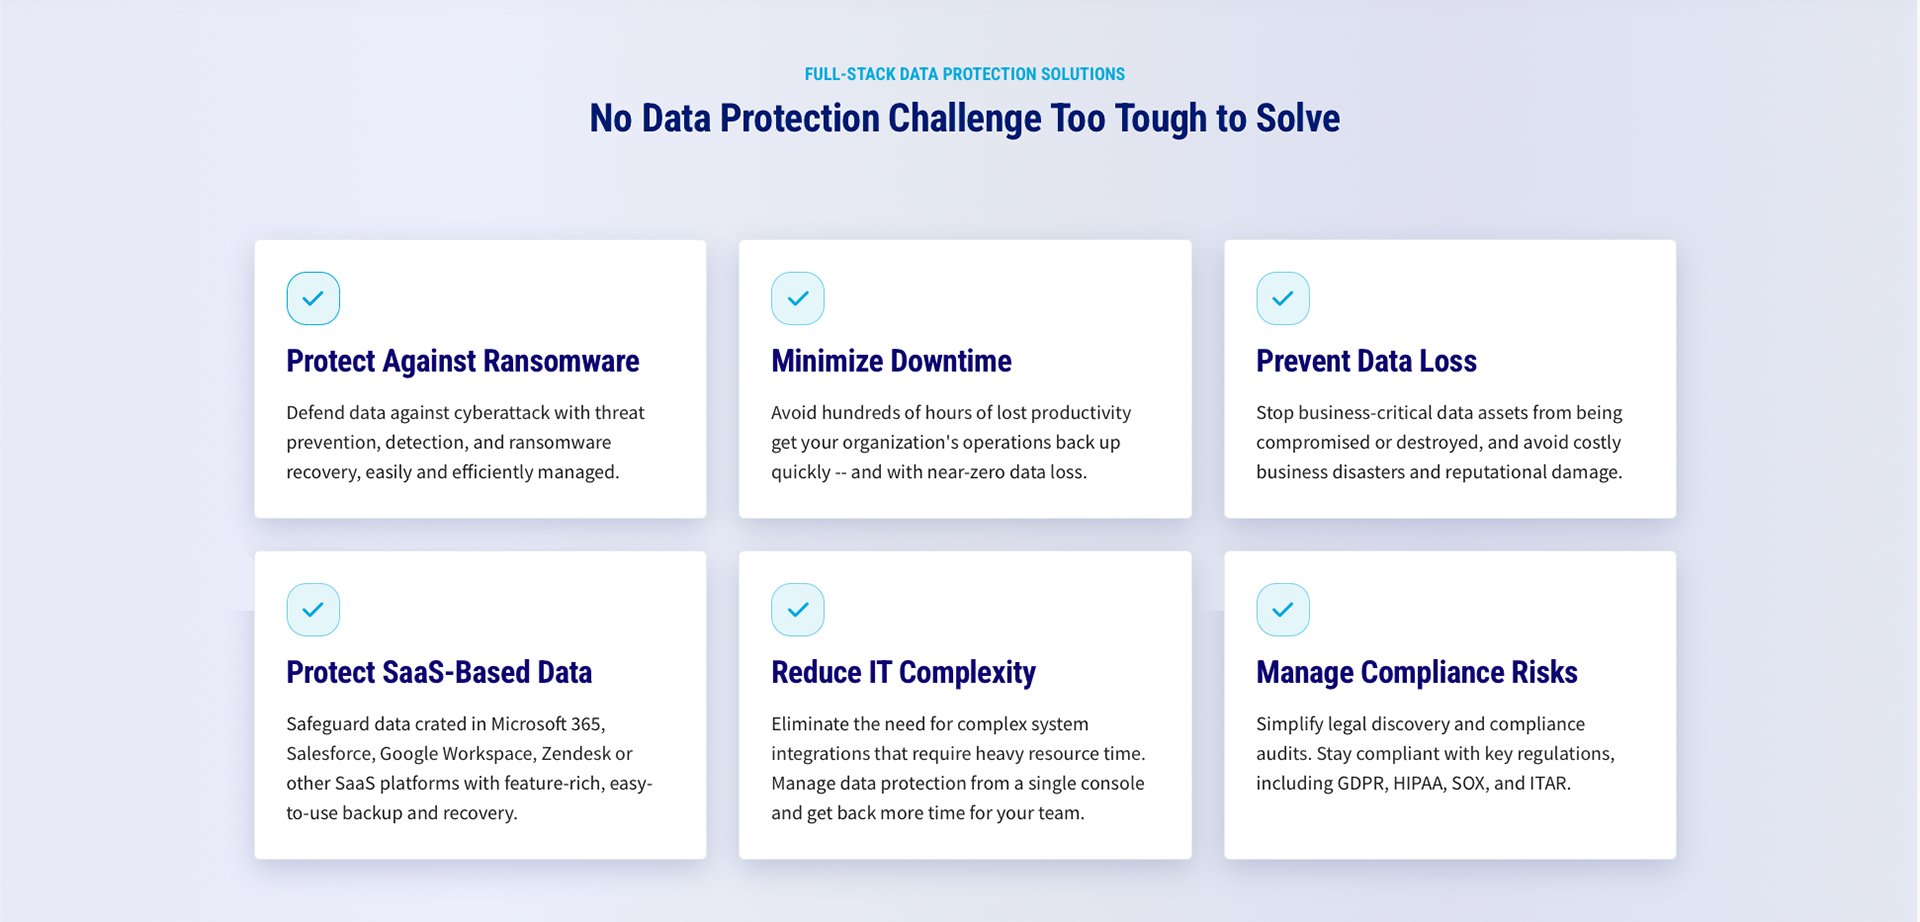This screenshot has height=922, width=1920.
Task: Click the single console description paragraph
Action: coord(958,768)
